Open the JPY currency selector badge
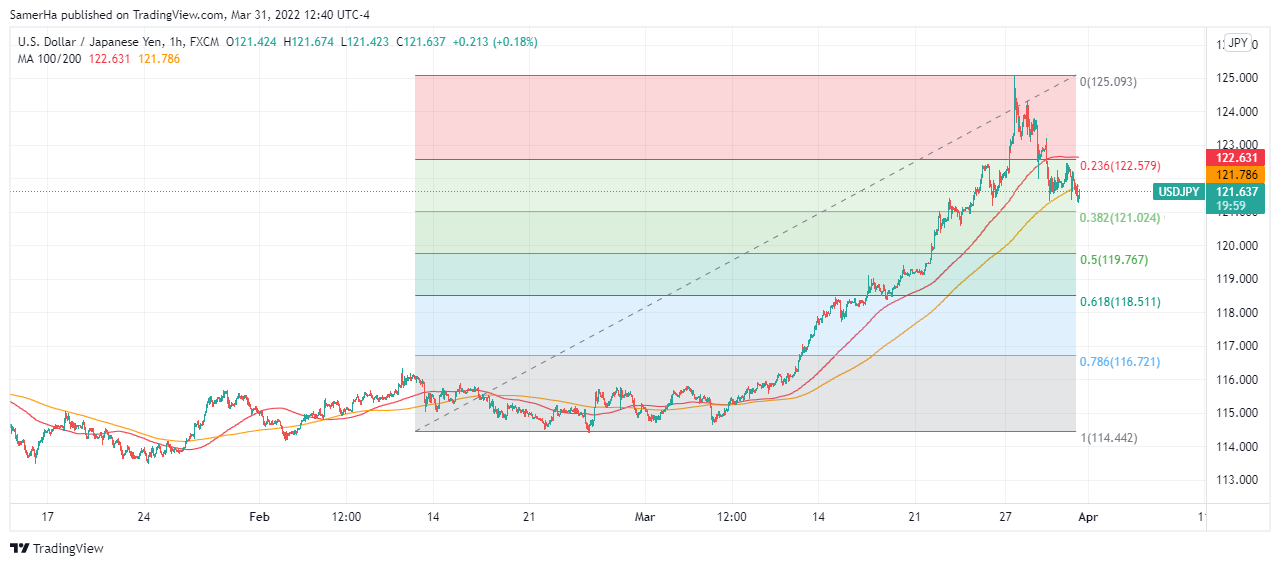The width and height of the screenshot is (1280, 566). click(x=1238, y=43)
